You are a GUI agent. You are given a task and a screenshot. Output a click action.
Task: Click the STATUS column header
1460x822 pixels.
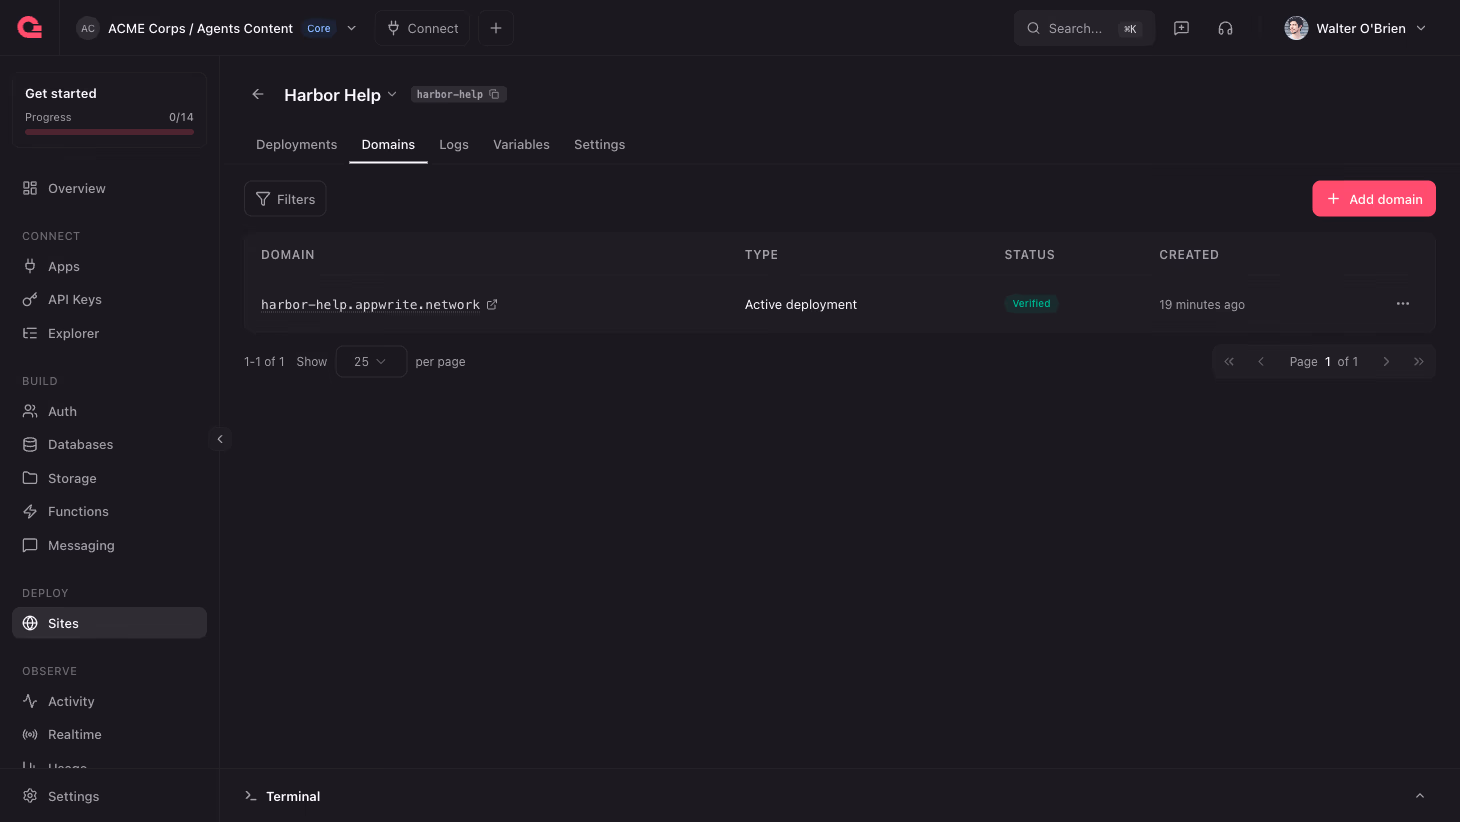coord(1030,255)
